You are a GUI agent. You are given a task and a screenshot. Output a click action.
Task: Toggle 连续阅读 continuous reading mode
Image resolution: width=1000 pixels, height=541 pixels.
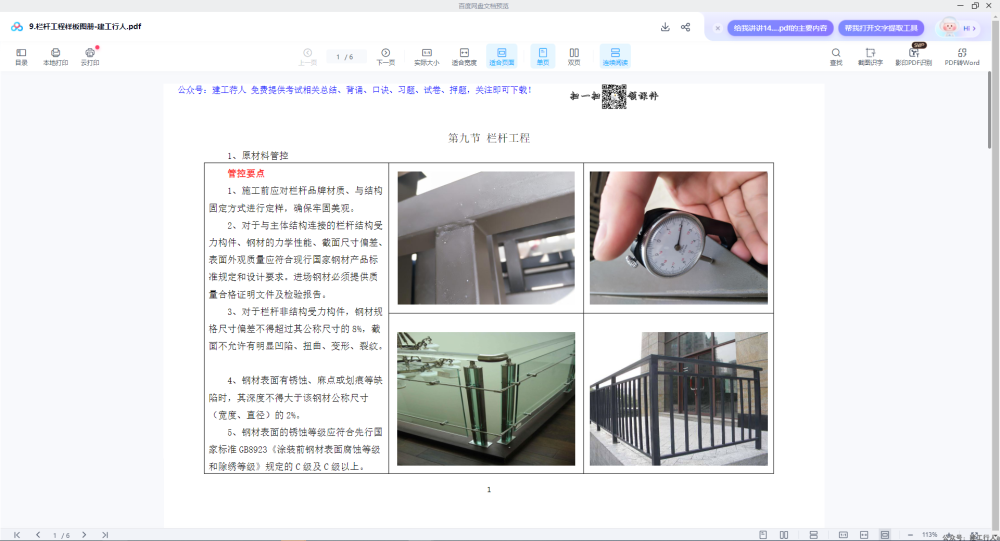coord(615,56)
